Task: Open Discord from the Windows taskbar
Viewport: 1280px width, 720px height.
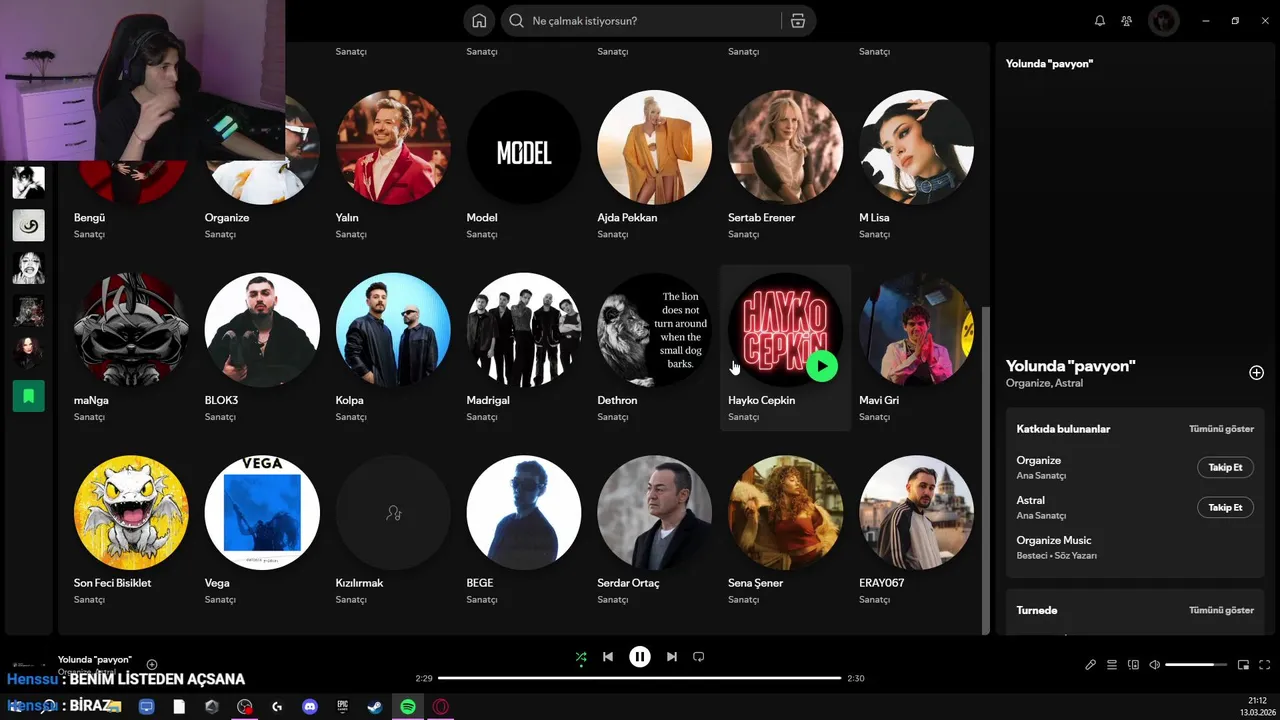Action: [x=310, y=707]
